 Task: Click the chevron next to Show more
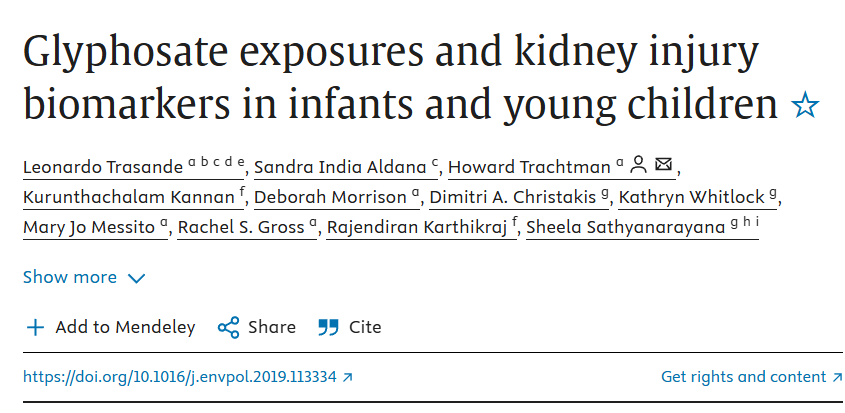pos(136,278)
